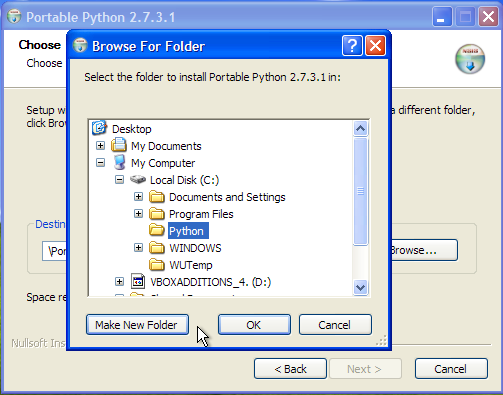Select Documents and Settings label
This screenshot has width=503, height=395.
coord(227,197)
